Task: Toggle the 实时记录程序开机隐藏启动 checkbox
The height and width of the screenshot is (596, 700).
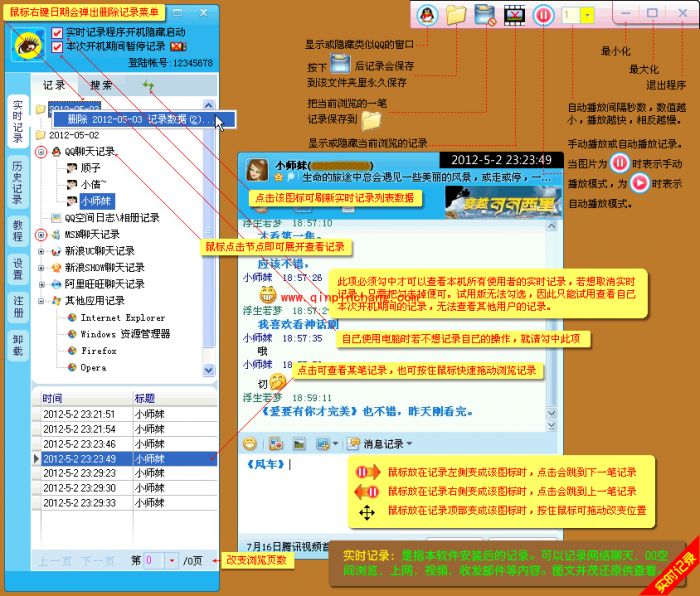Action: pos(57,33)
